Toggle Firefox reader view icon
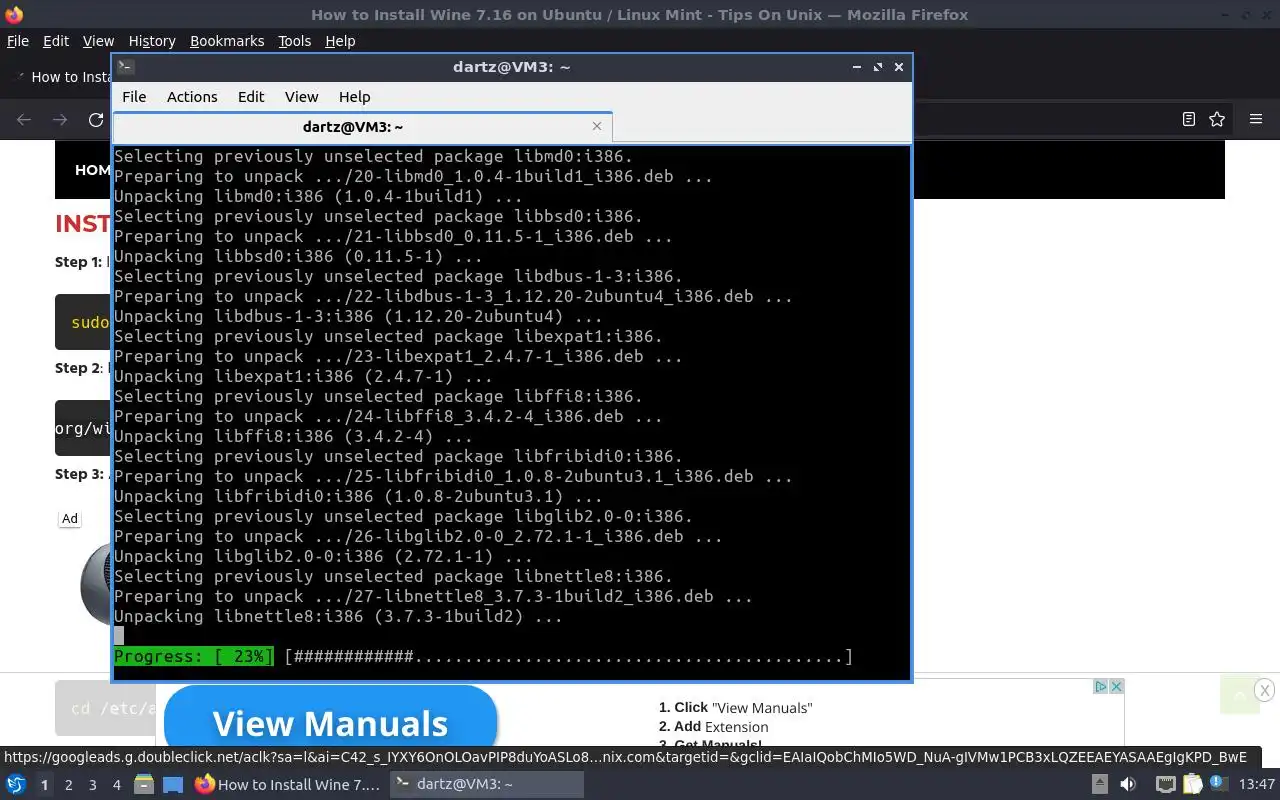1280x800 pixels. pos(1189,119)
